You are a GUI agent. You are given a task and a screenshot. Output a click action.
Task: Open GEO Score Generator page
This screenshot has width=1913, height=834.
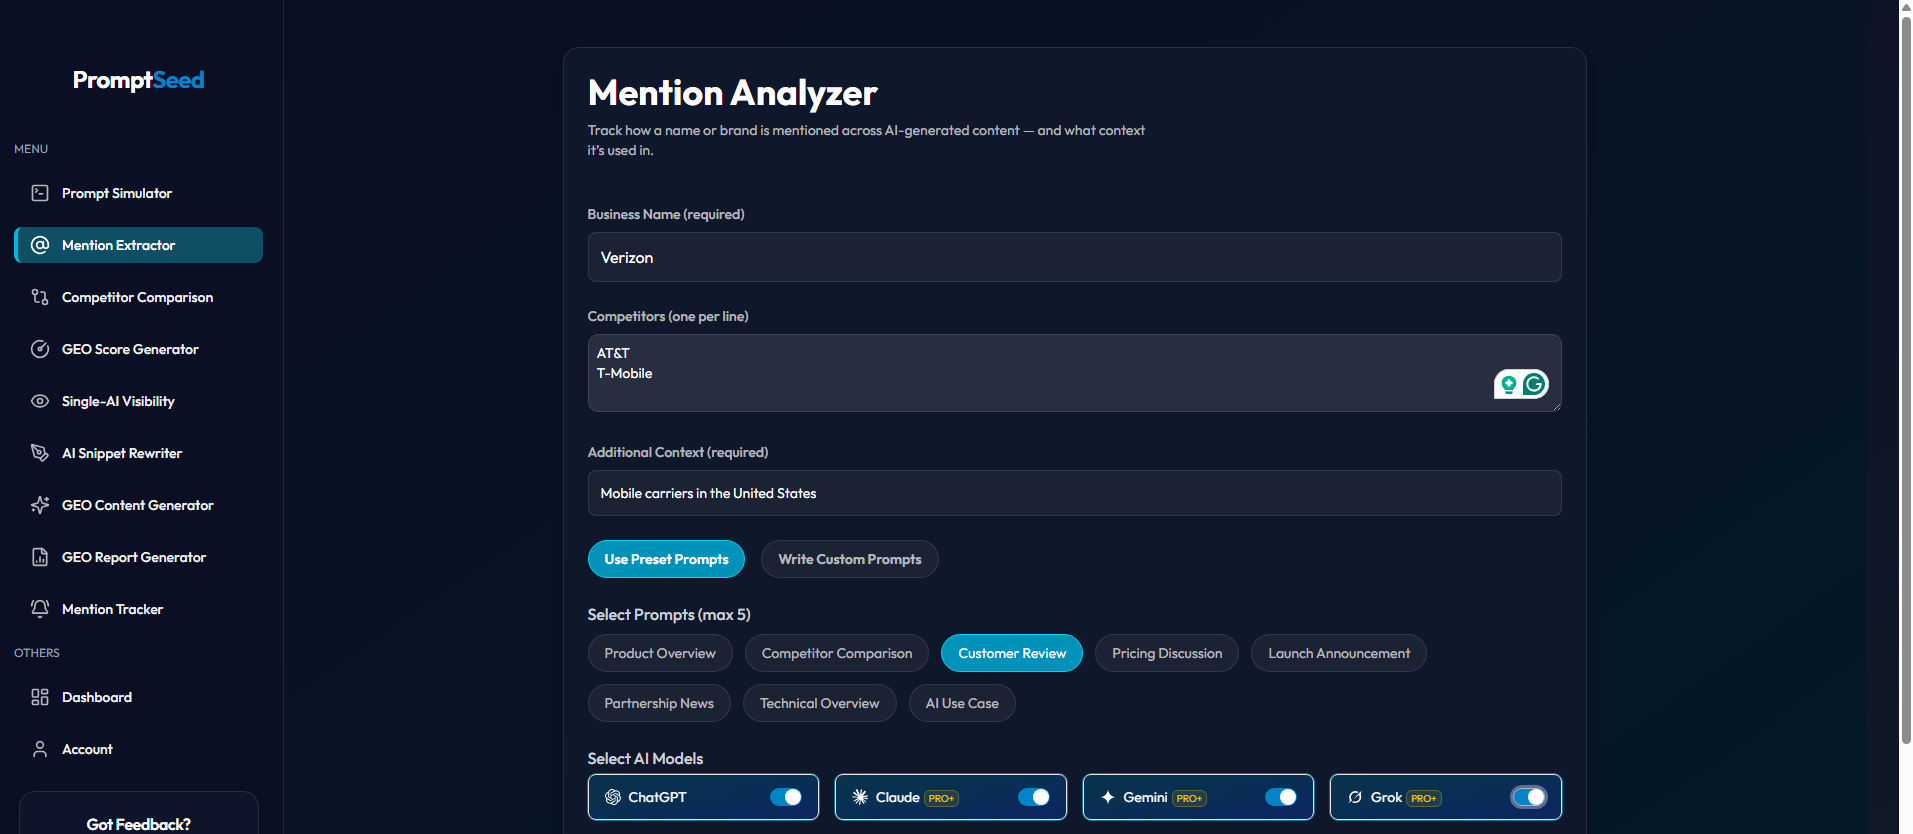[138, 349]
